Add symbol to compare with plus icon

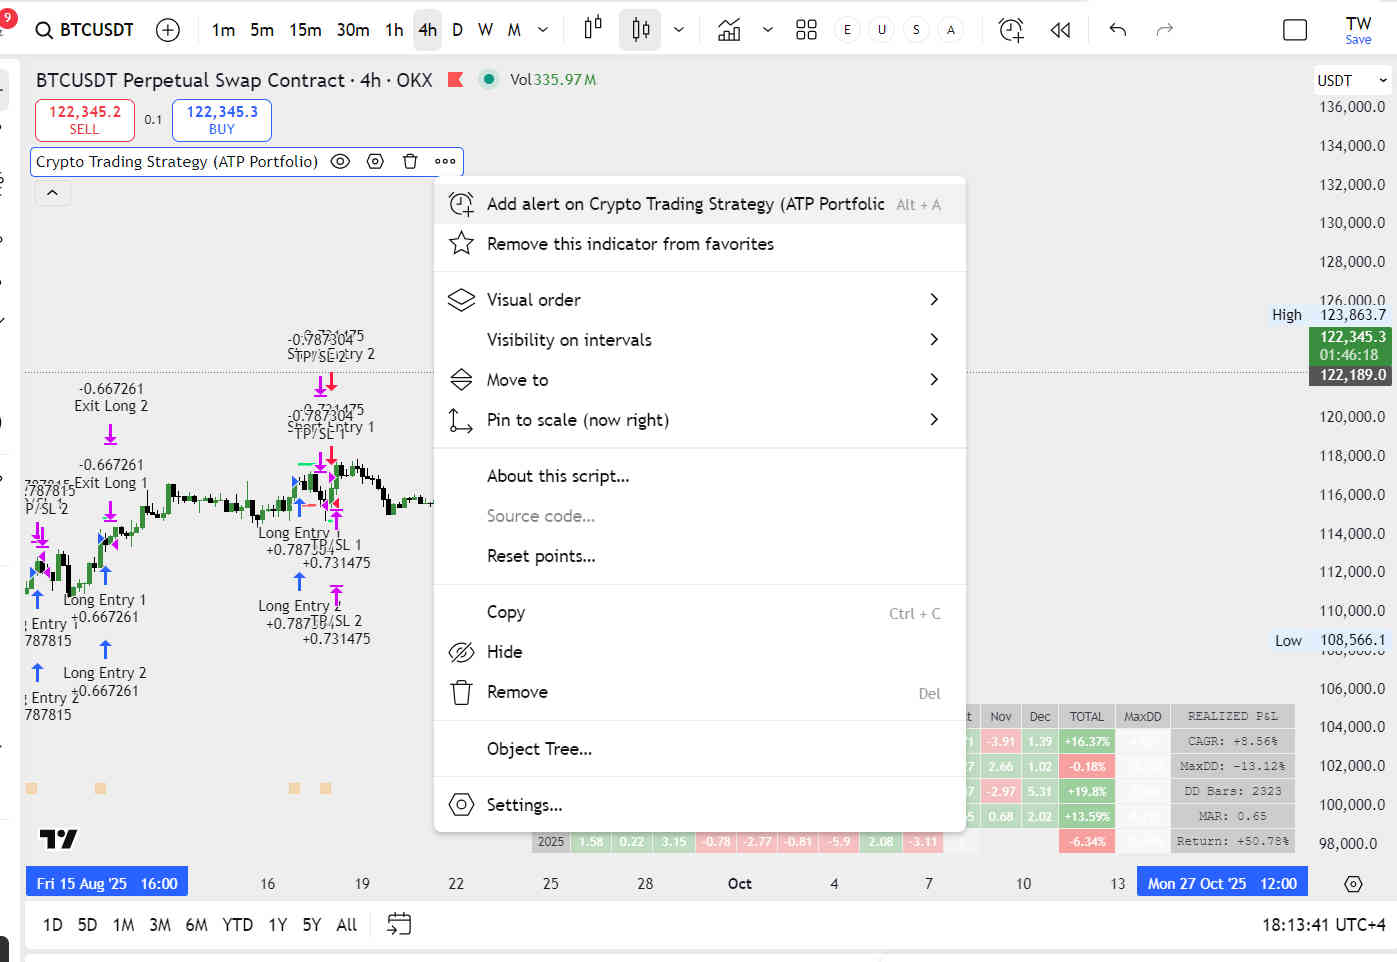pyautogui.click(x=168, y=30)
